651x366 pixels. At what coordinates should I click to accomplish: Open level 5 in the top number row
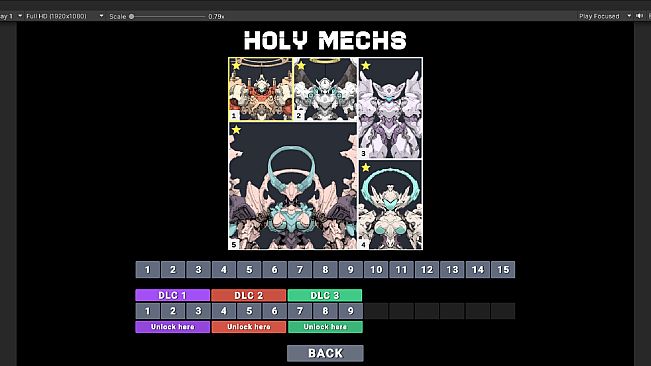tap(249, 270)
